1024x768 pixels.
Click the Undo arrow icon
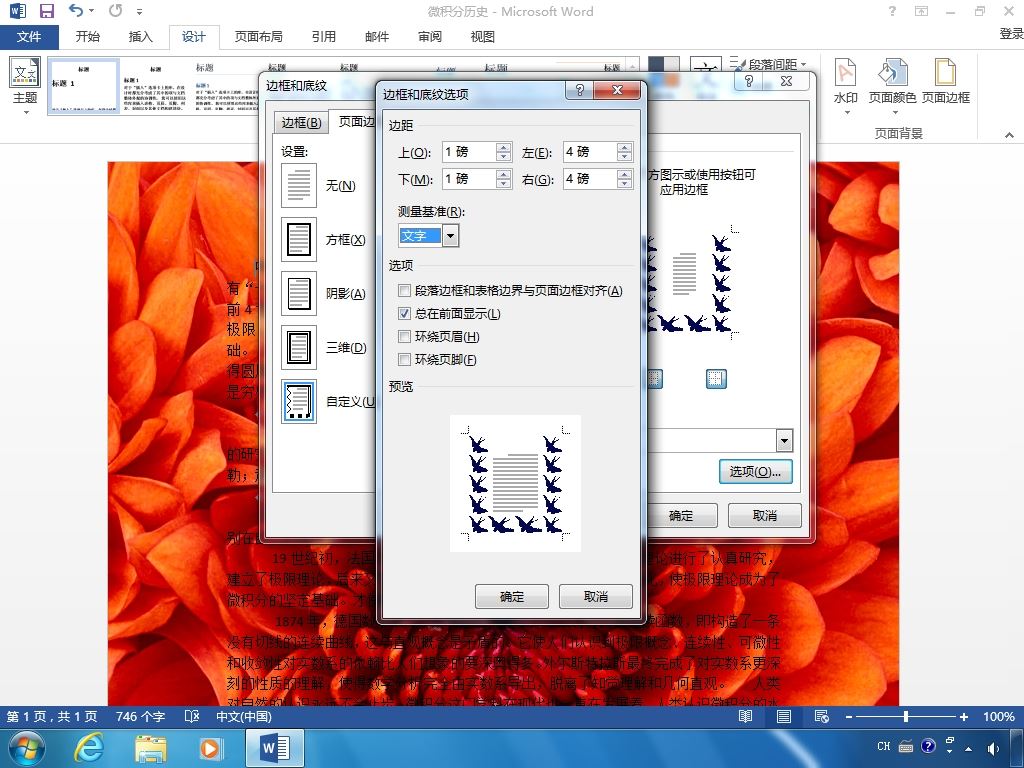click(76, 10)
